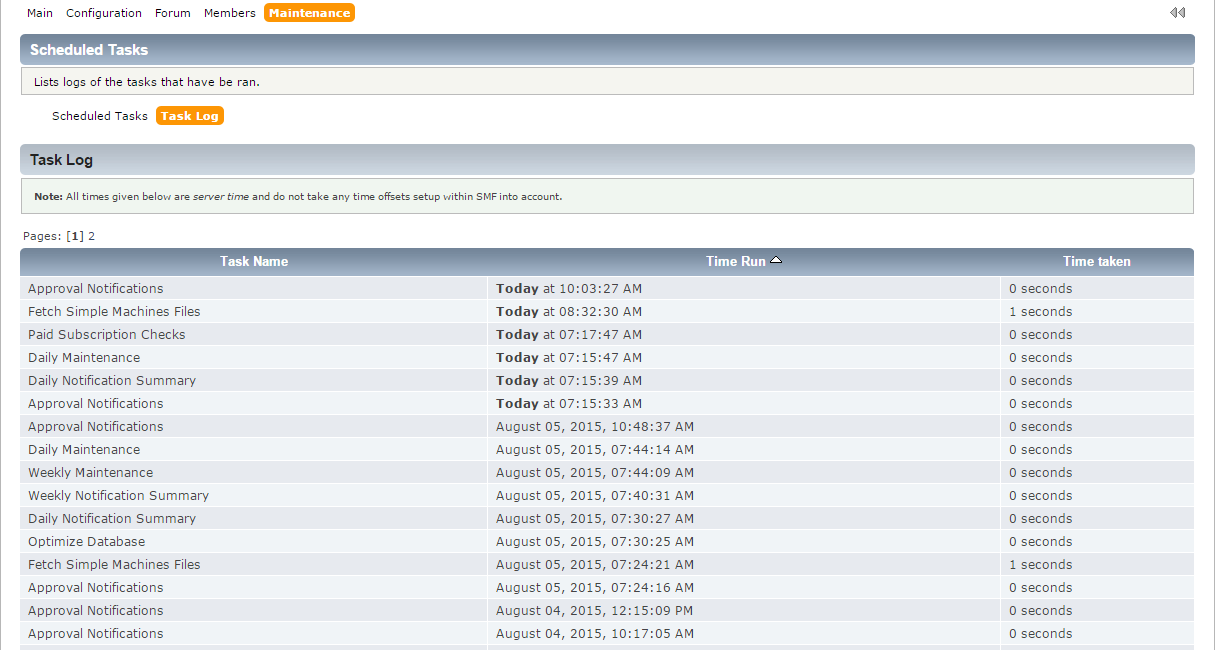Click the server time note text

[298, 196]
